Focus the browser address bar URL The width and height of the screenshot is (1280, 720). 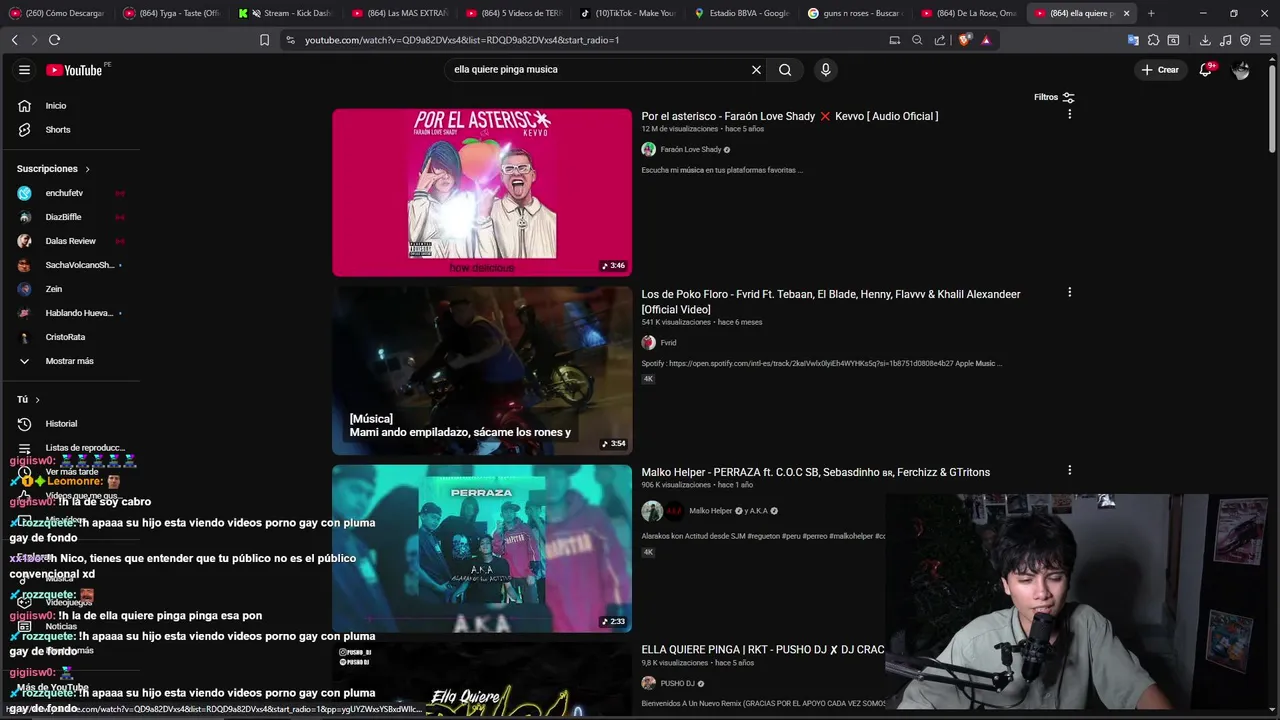[462, 40]
